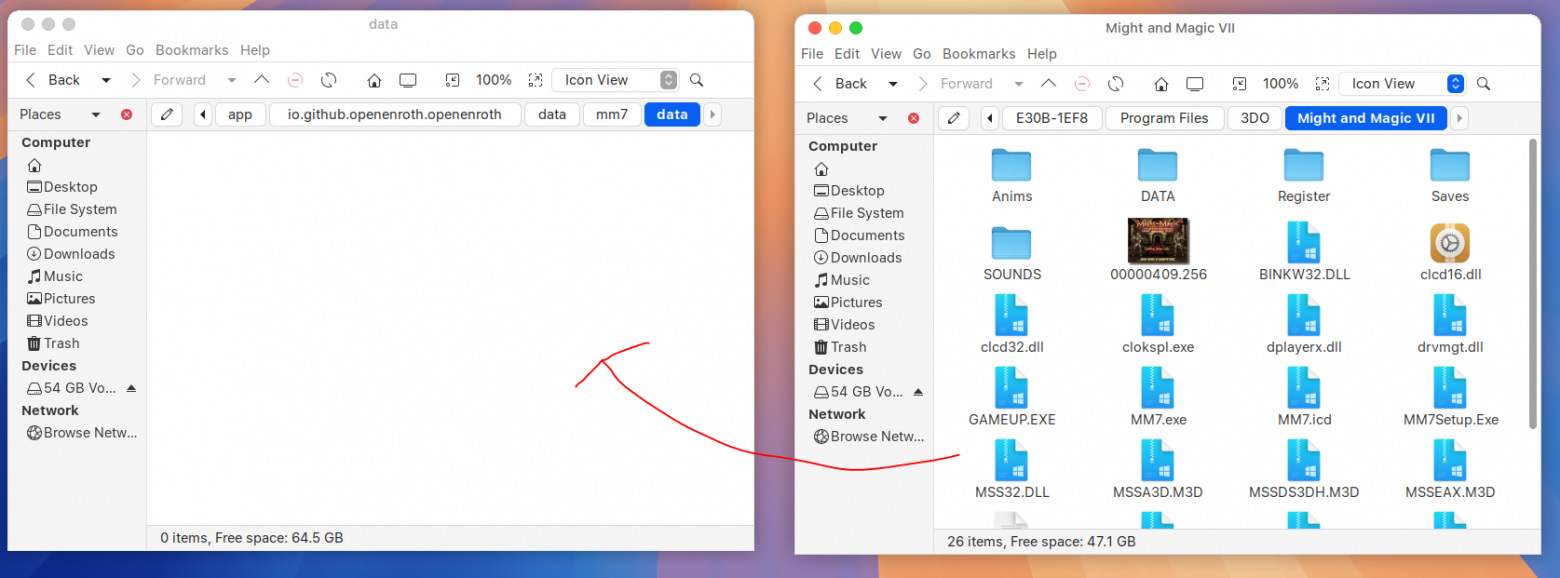Open Icon View combo box in Might and Magic VII window

pyautogui.click(x=1402, y=84)
